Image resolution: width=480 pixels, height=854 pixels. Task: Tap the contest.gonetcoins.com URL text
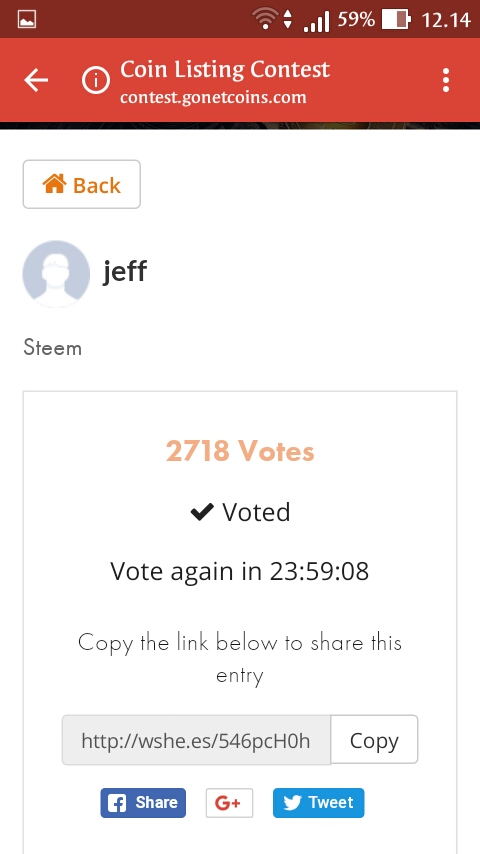[213, 97]
